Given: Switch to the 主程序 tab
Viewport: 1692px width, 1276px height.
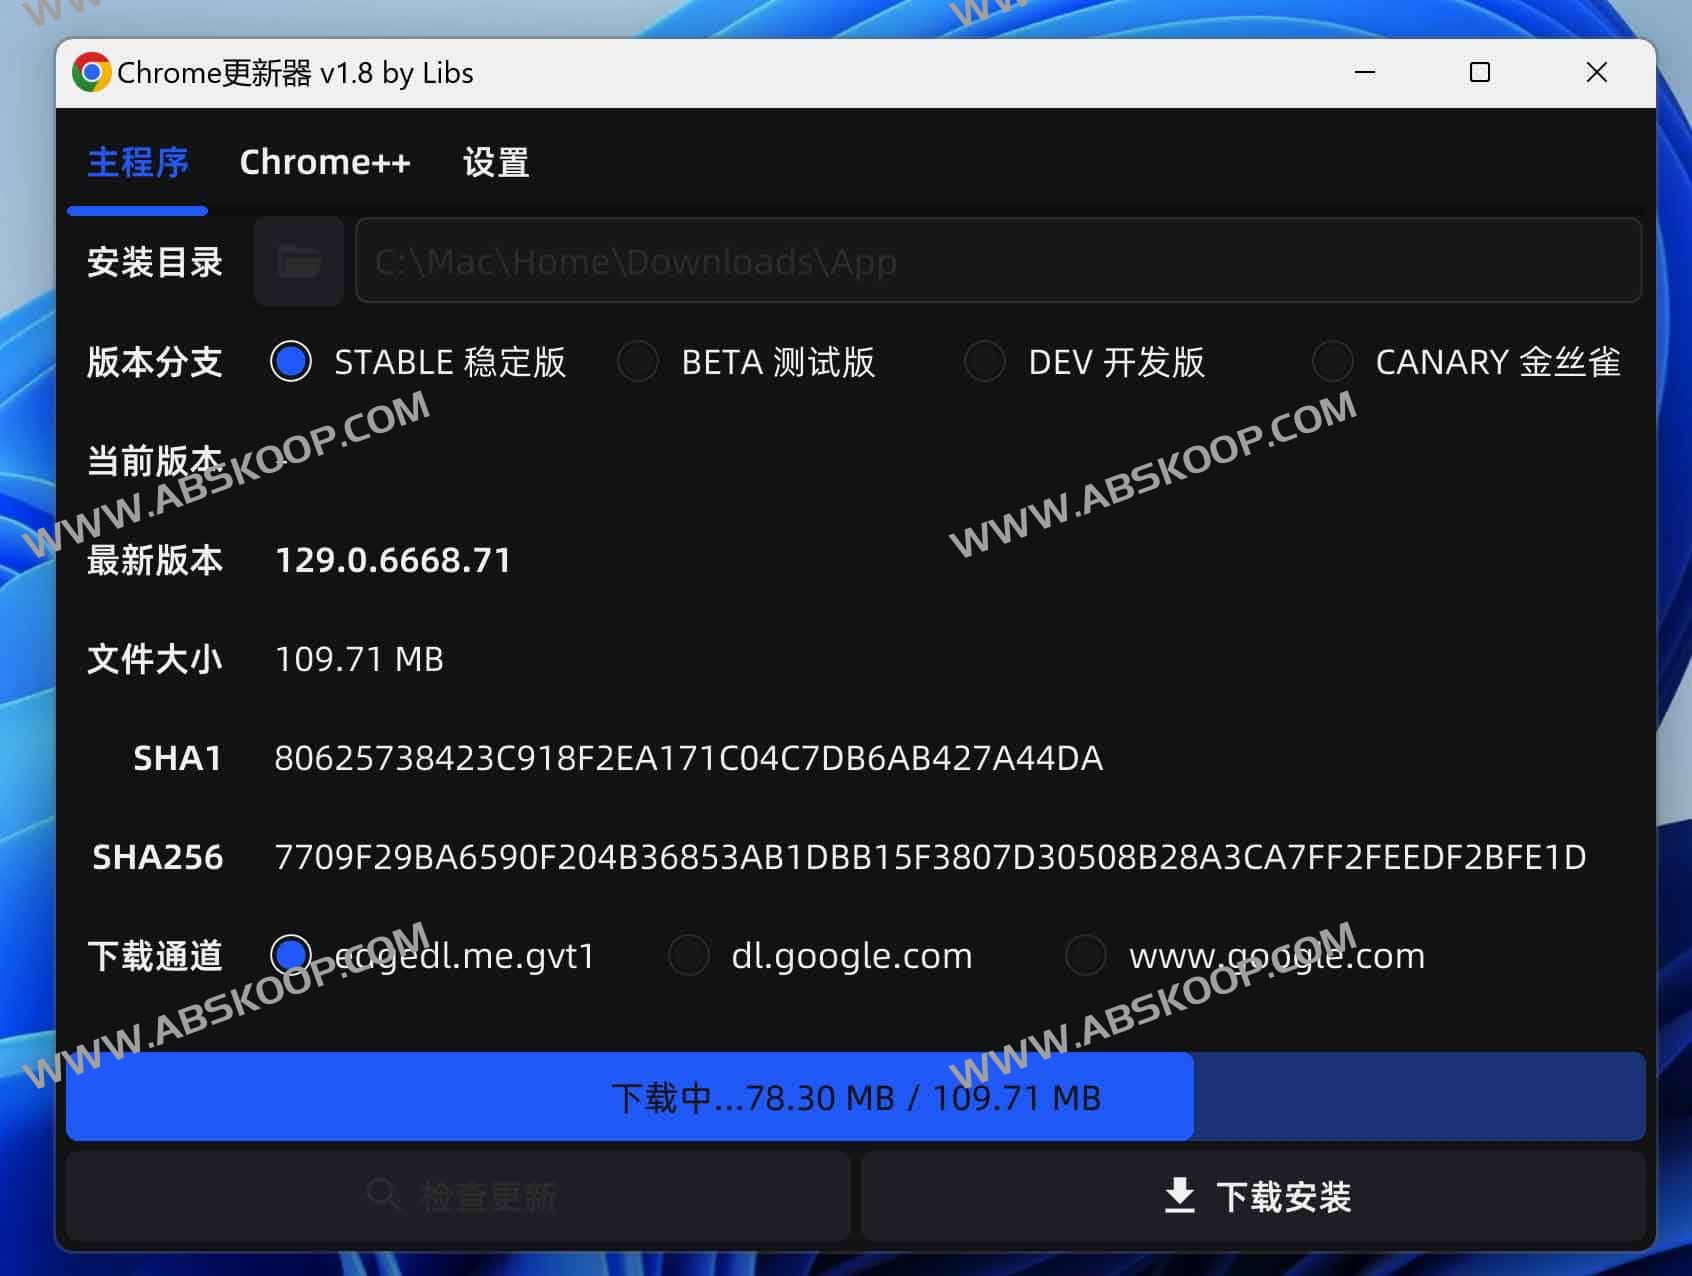Looking at the screenshot, I should 137,163.
